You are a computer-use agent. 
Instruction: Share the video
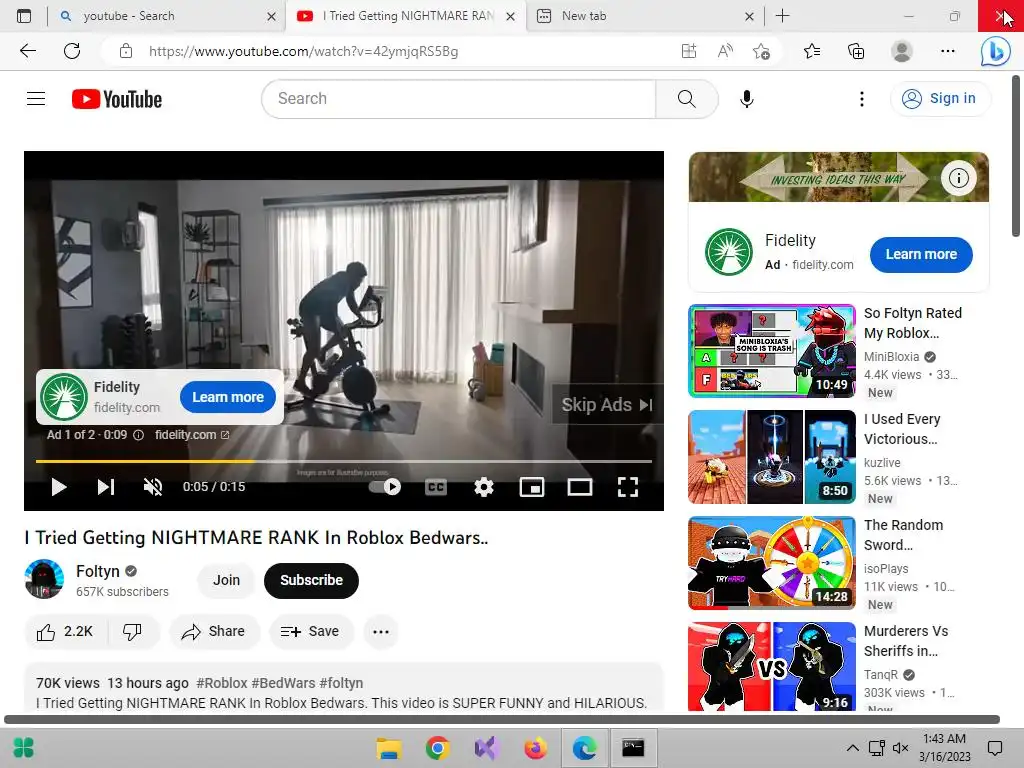214,632
